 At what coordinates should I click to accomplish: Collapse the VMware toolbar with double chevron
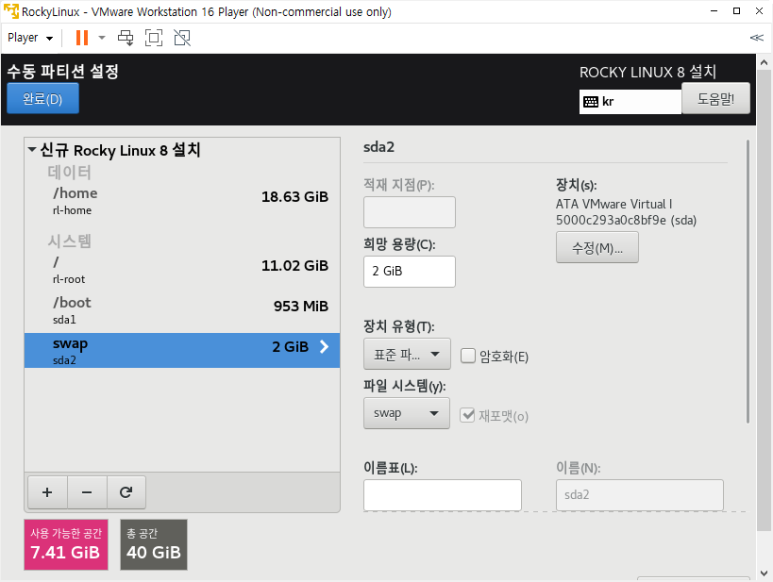tap(756, 38)
